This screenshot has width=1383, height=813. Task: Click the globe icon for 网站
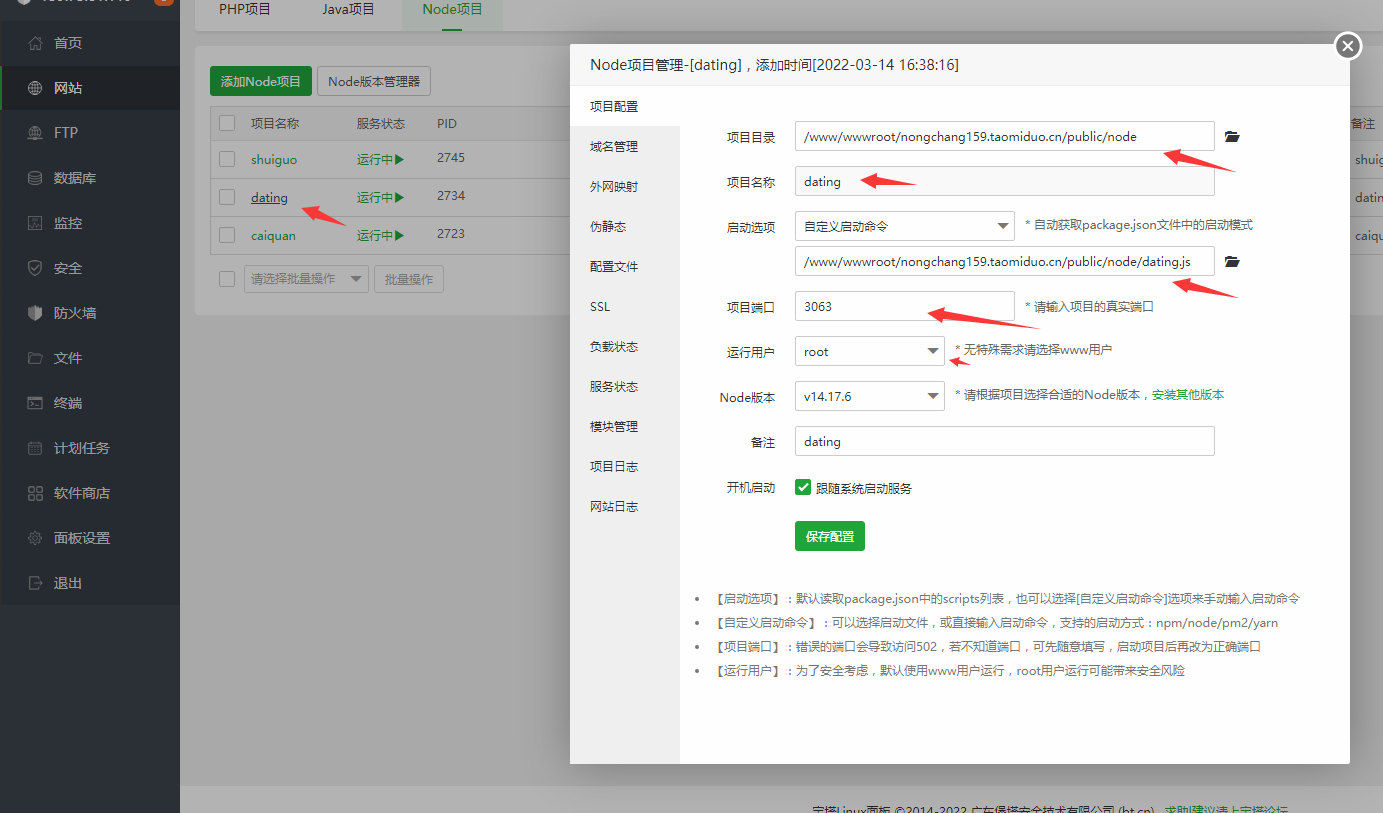click(x=36, y=88)
